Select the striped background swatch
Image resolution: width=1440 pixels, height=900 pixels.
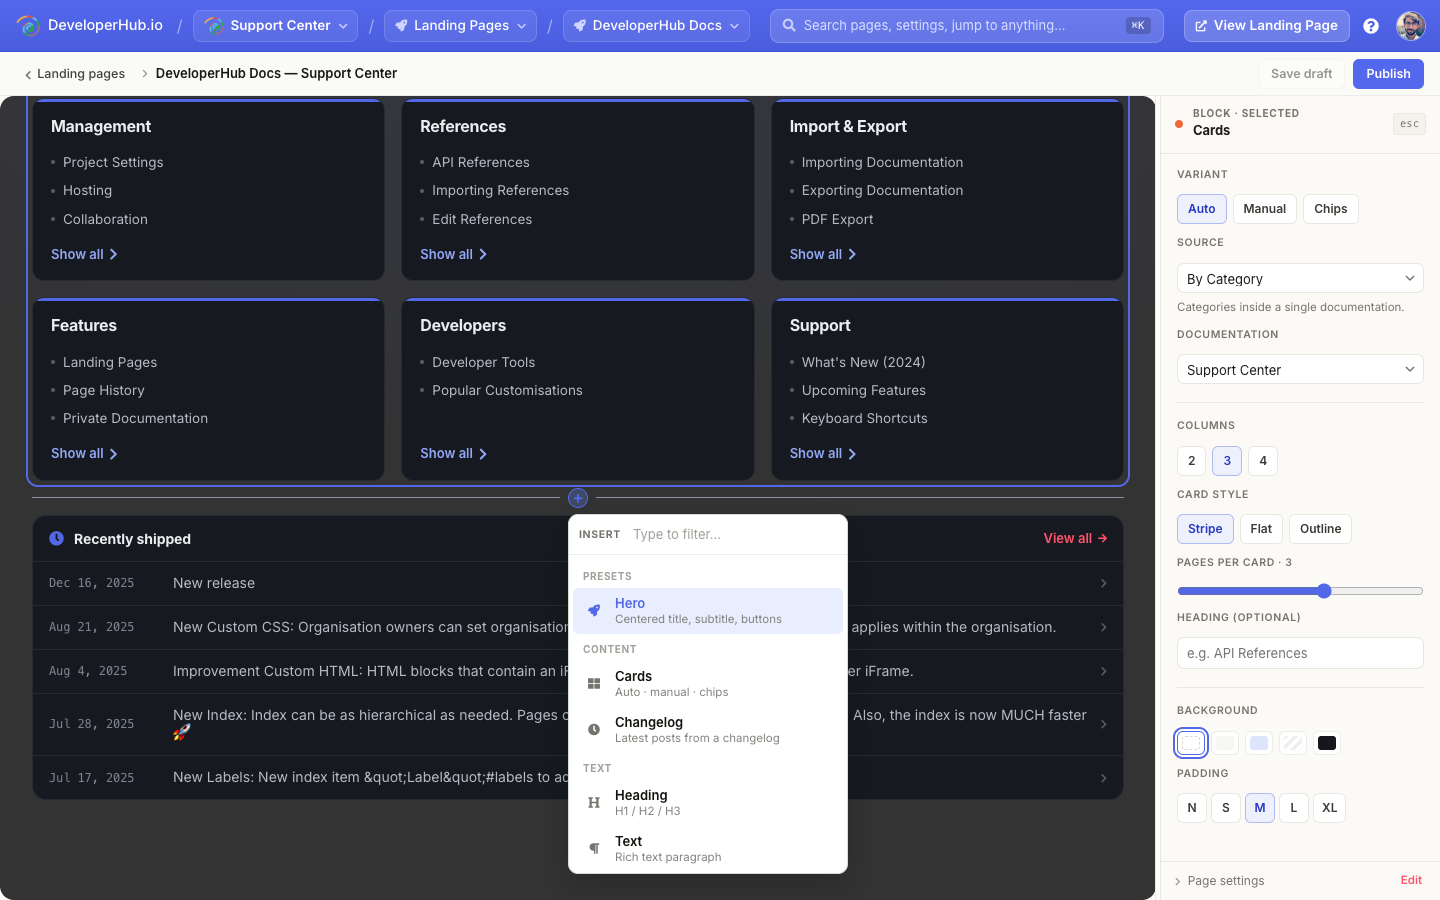pos(1293,743)
